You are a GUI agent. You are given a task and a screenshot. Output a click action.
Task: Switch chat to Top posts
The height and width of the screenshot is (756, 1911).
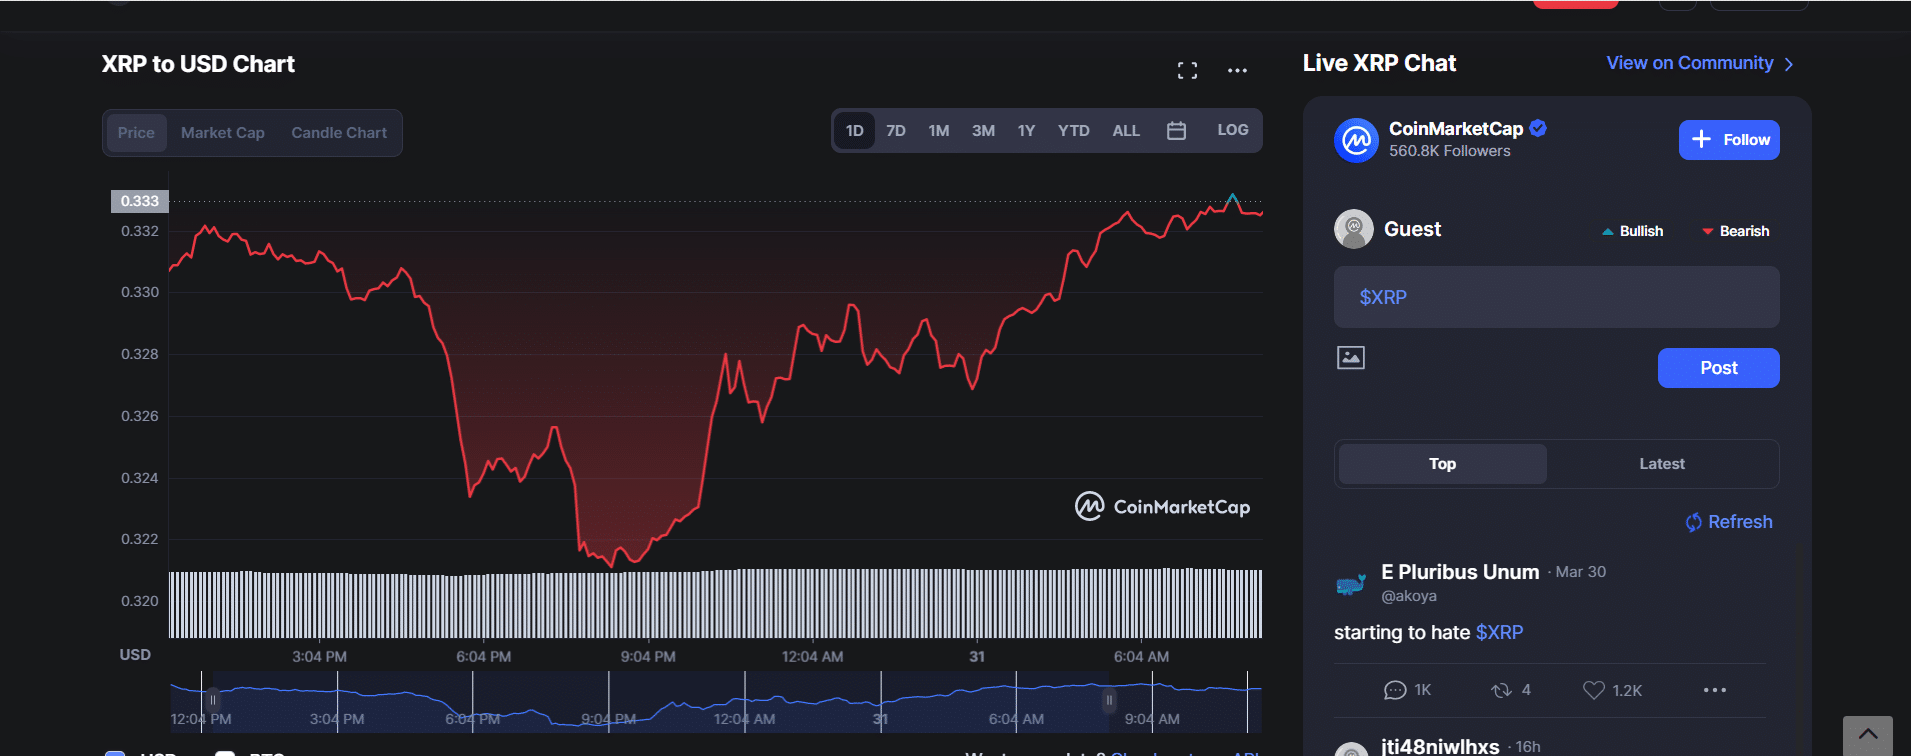point(1443,464)
